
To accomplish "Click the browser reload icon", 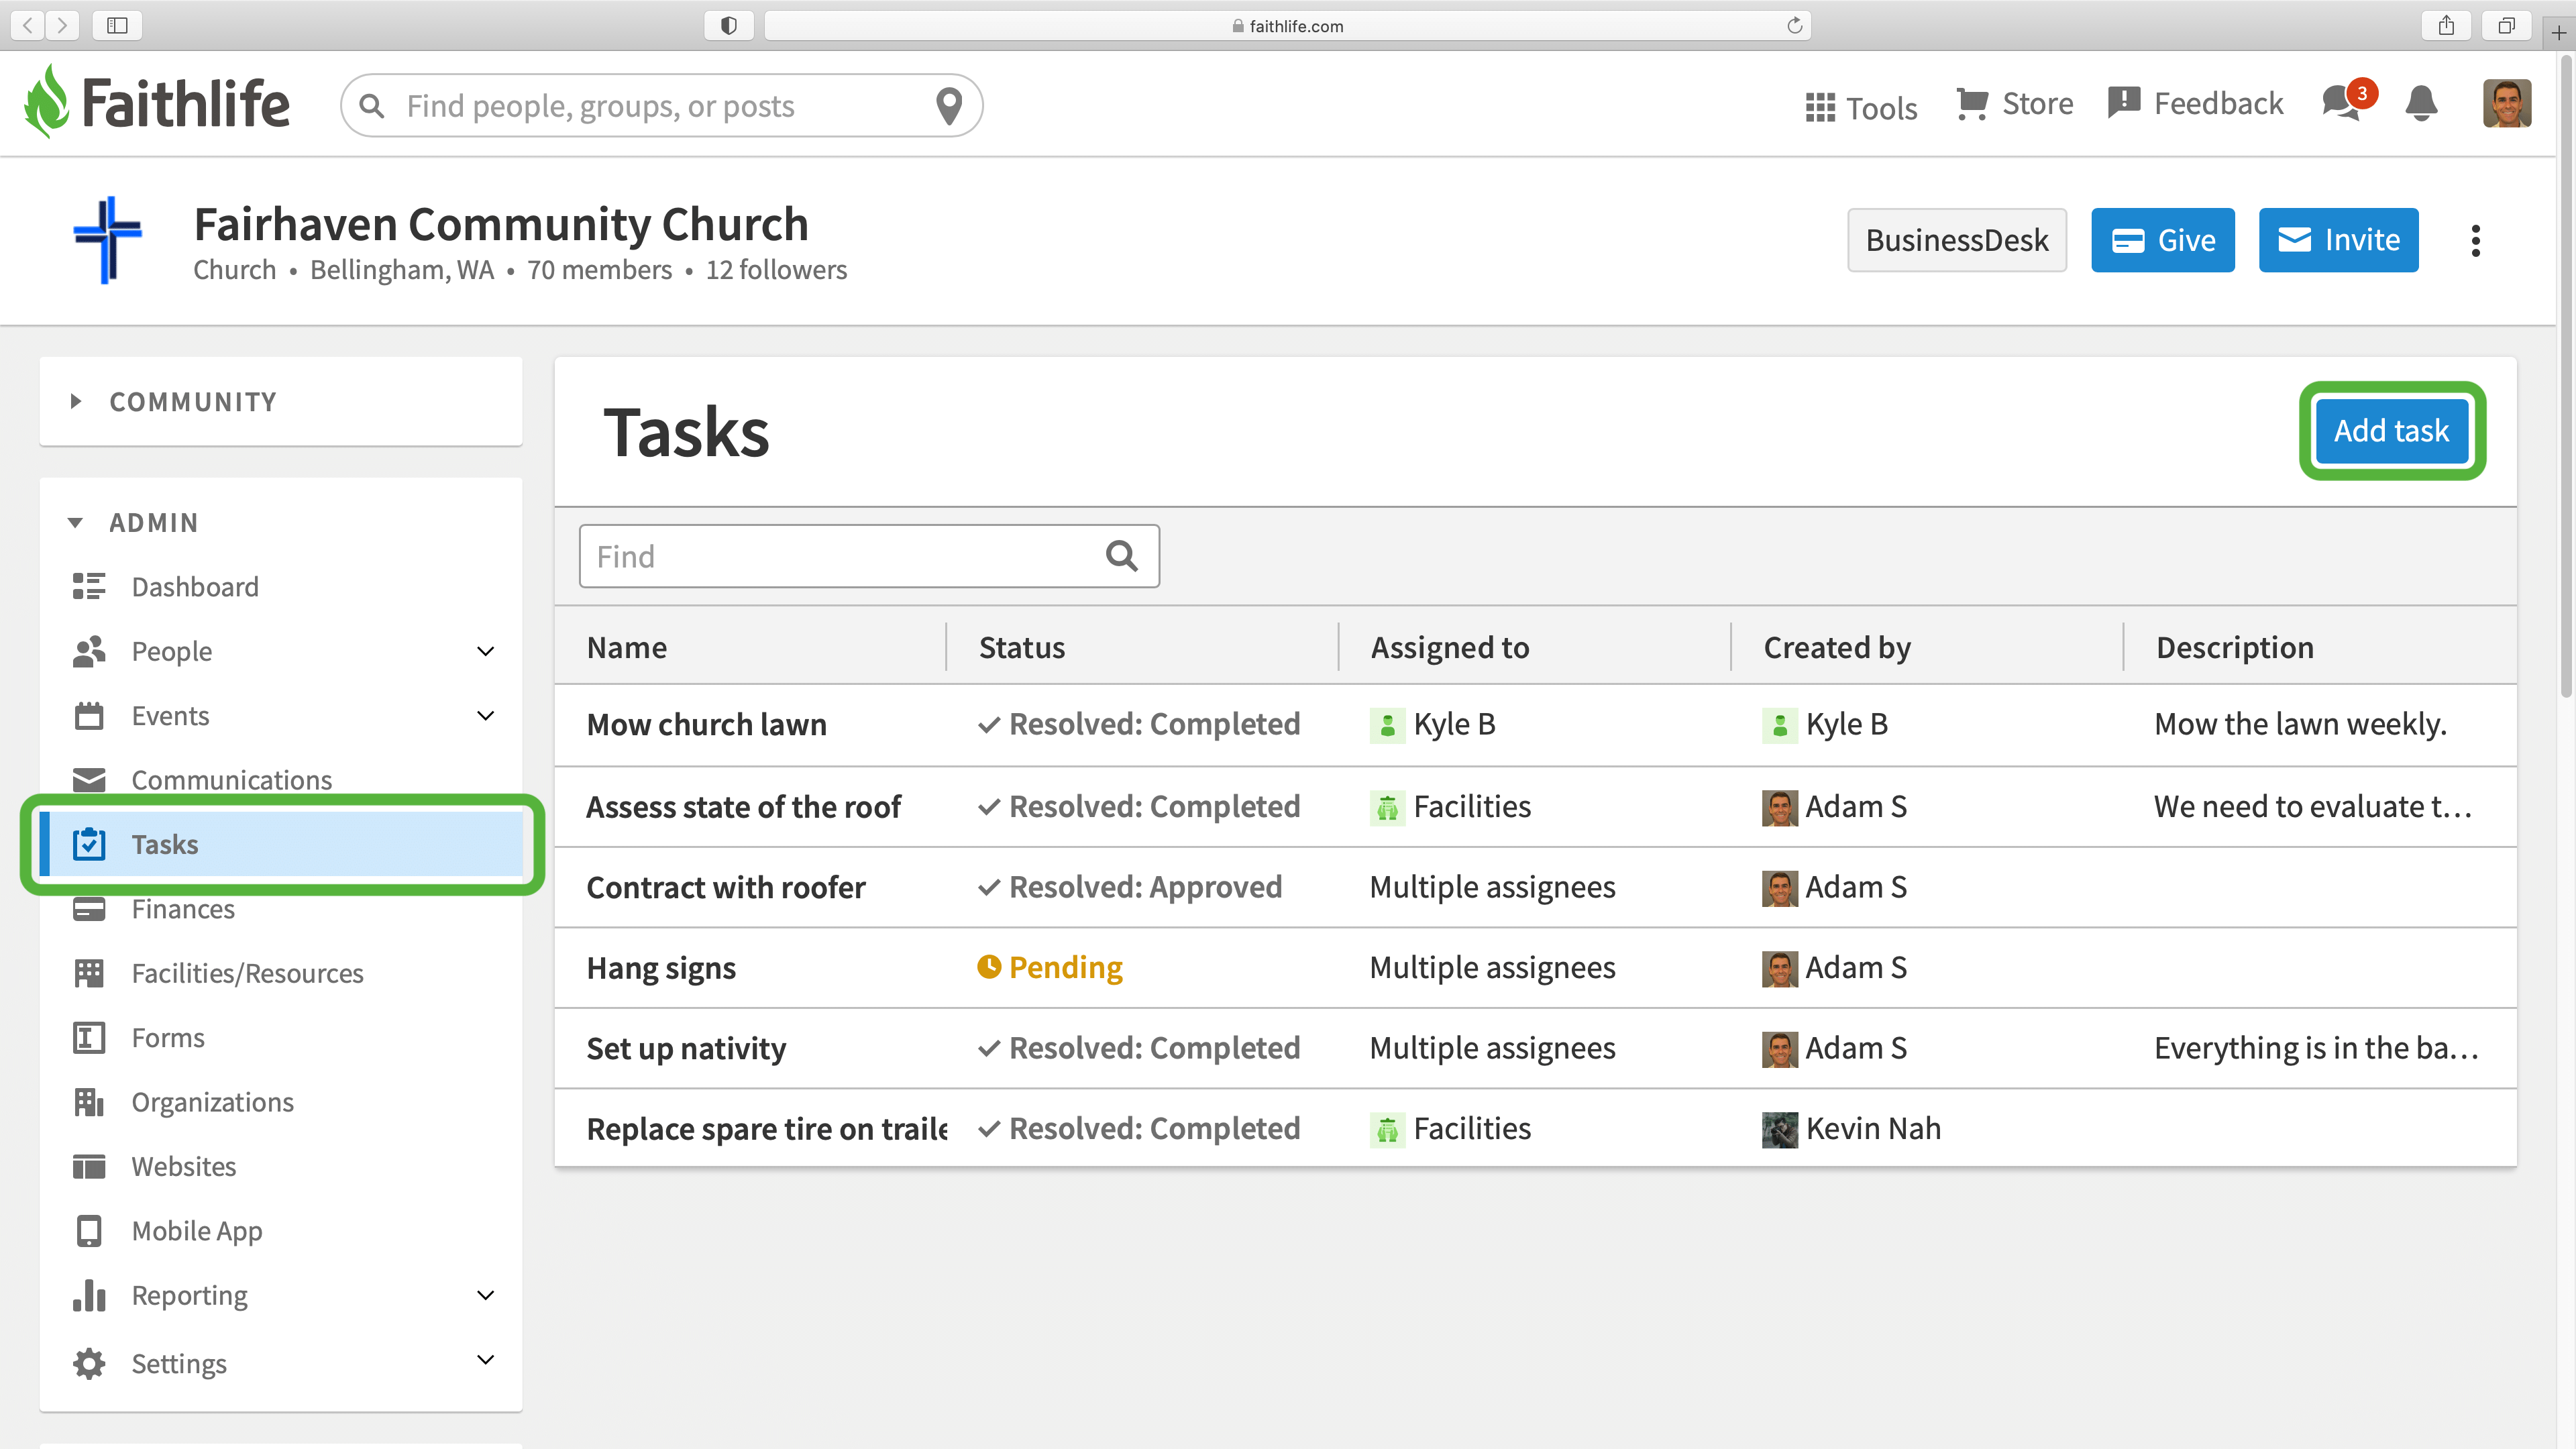I will point(1794,25).
